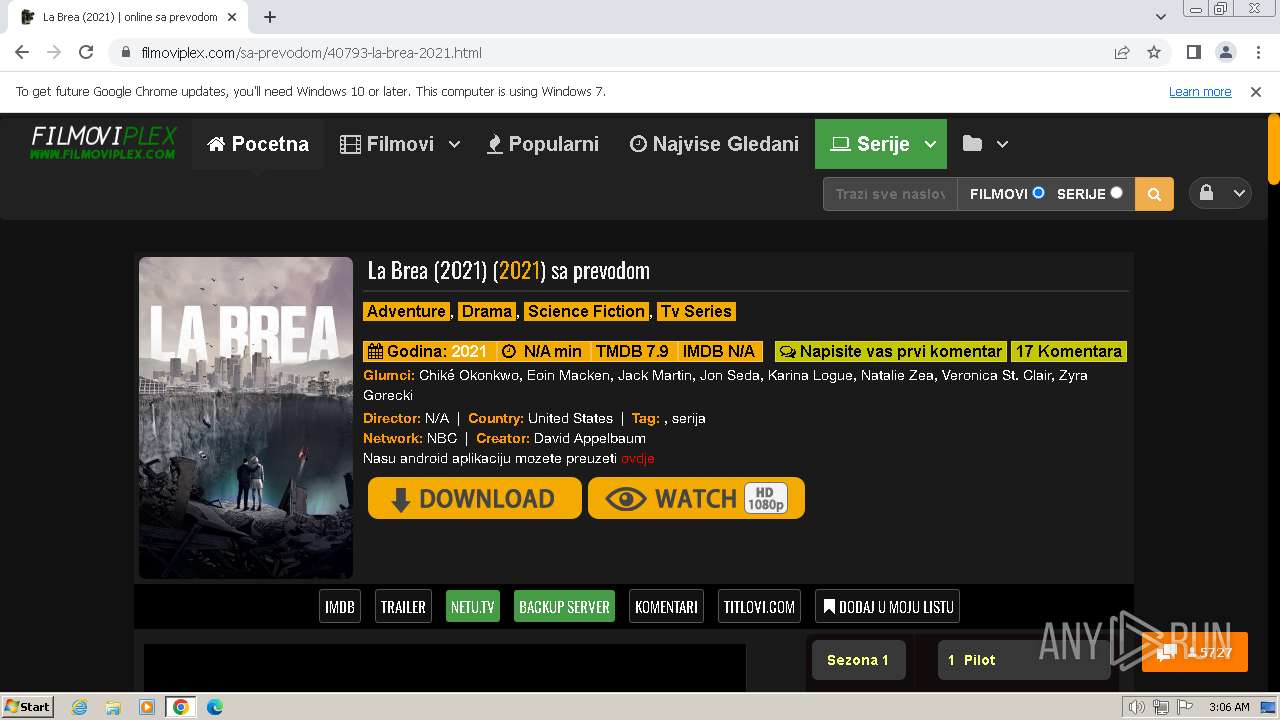Click the volume speaker tray icon
The width and height of the screenshot is (1280, 720).
pyautogui.click(x=1137, y=707)
